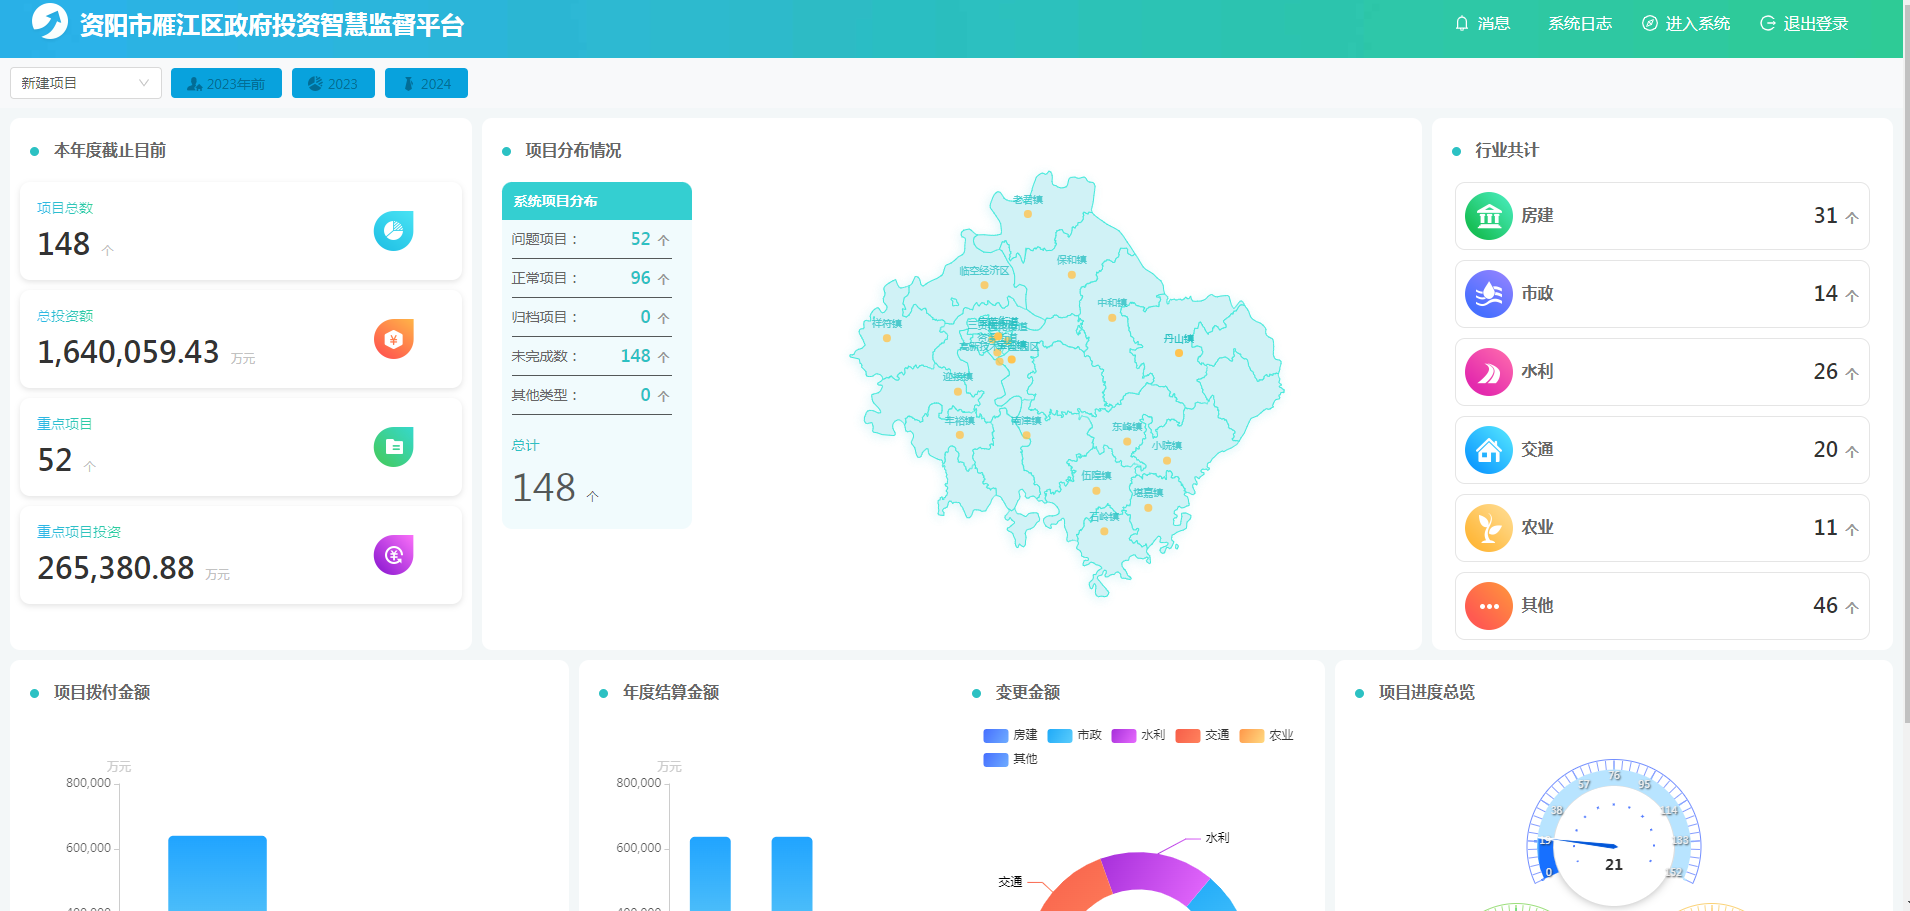The image size is (1910, 911).
Task: Toggle the 房建 legend swatch
Action: click(x=995, y=735)
